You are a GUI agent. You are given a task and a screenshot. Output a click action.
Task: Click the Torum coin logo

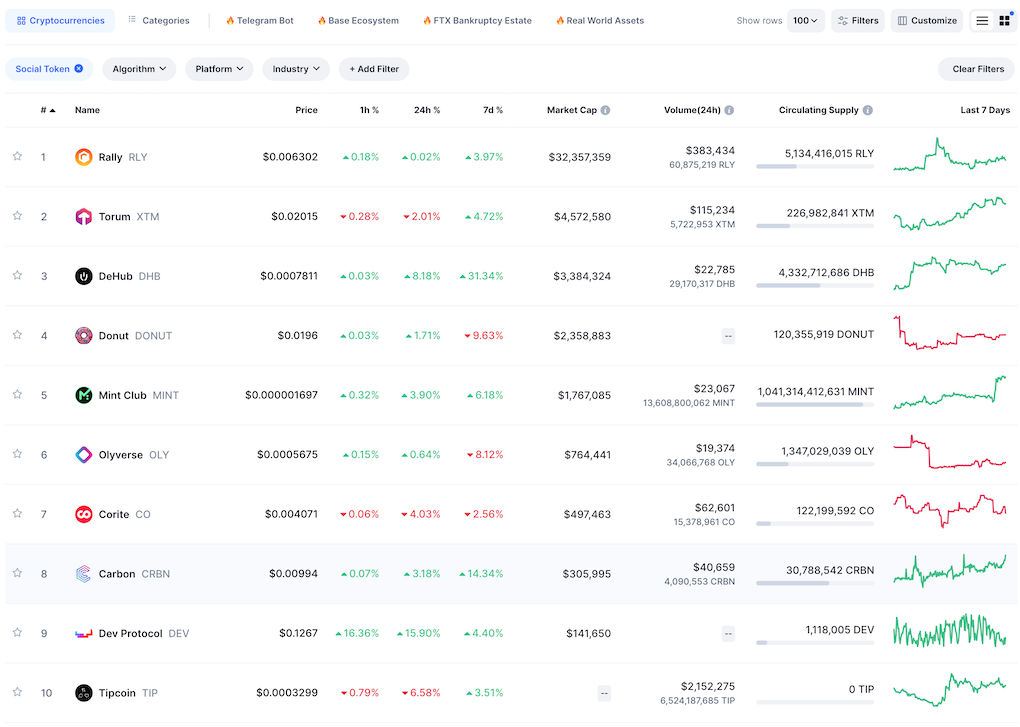(83, 217)
